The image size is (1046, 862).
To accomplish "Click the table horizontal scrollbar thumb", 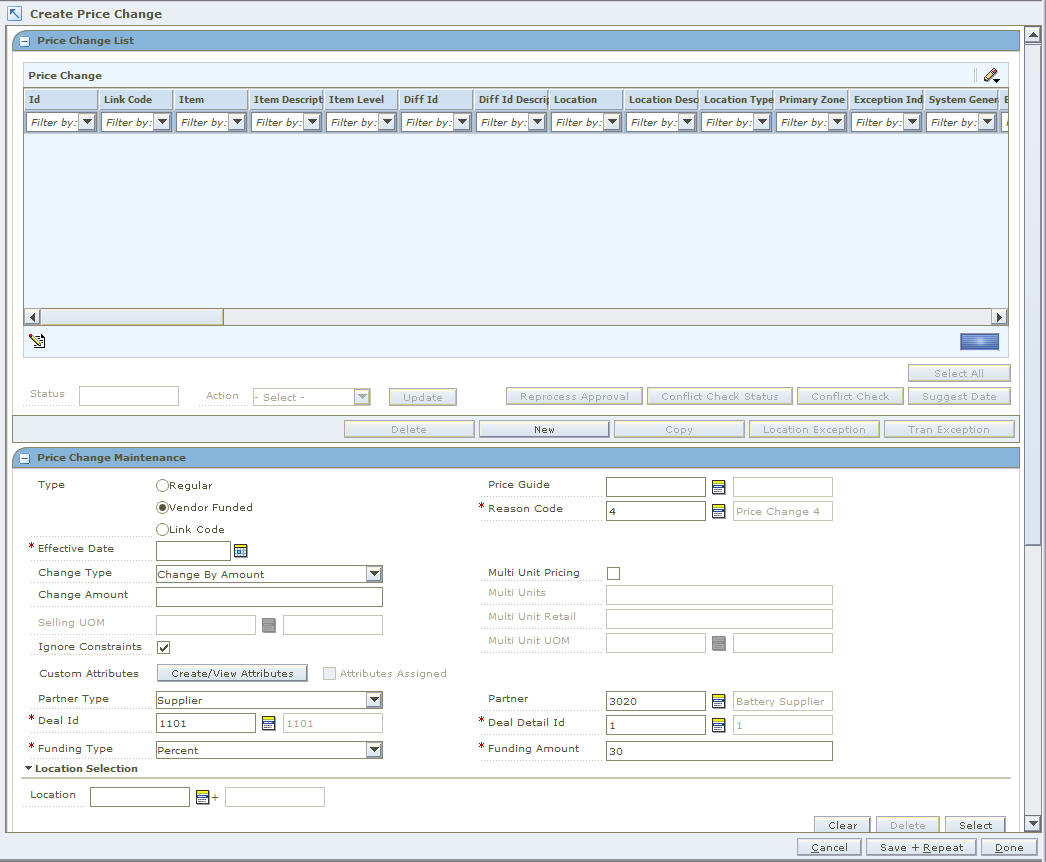I will 131,317.
